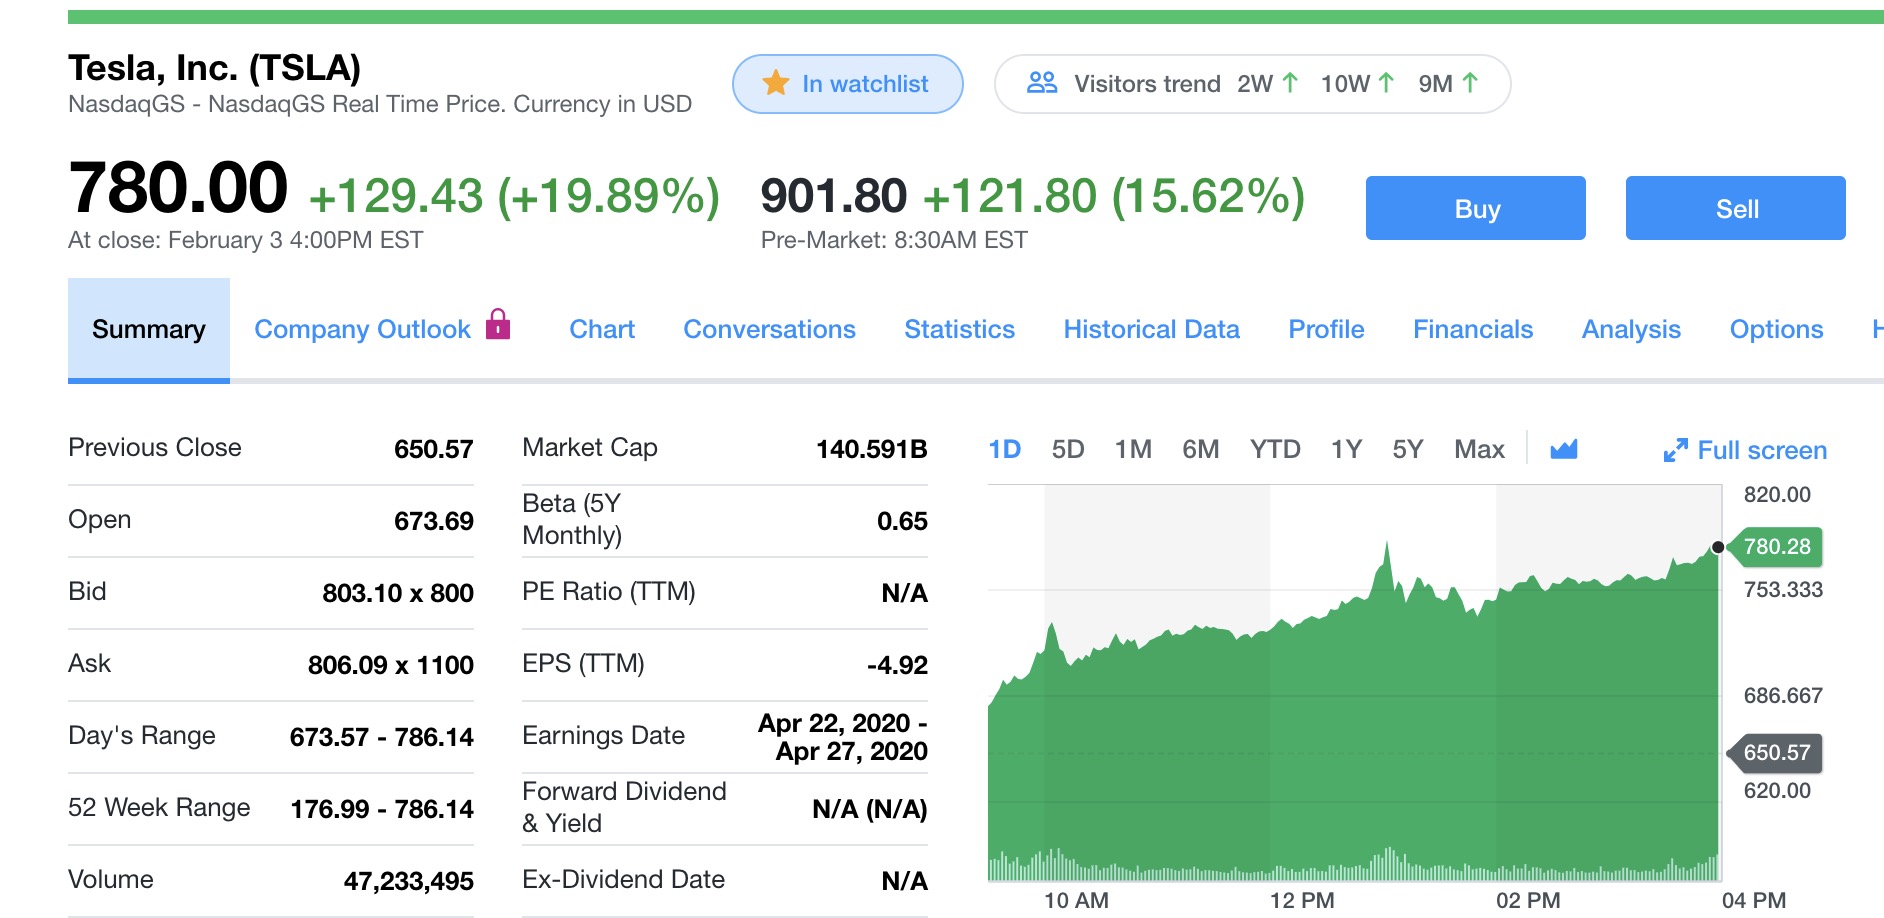This screenshot has width=1884, height=918.
Task: Select the 1D chart range
Action: coord(1005,449)
